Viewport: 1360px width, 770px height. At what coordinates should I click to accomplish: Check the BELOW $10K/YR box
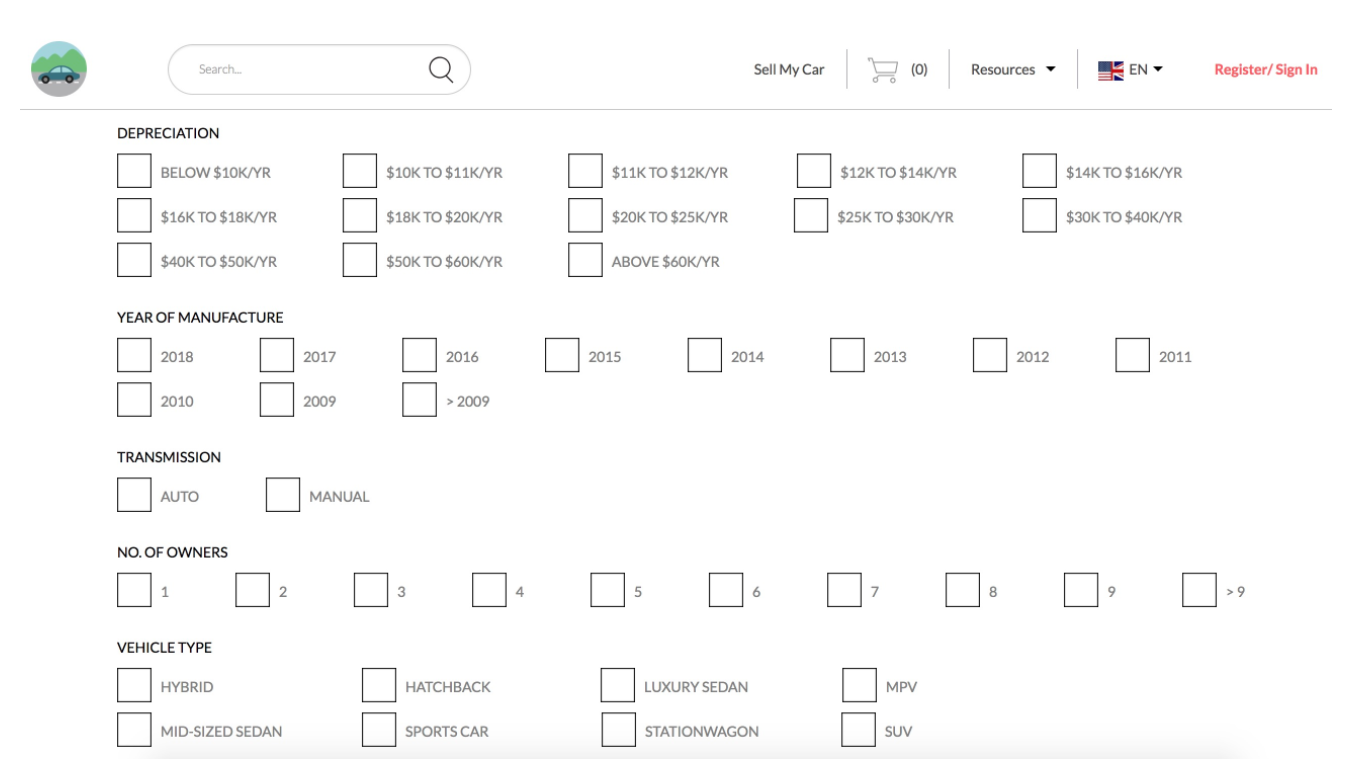click(134, 172)
